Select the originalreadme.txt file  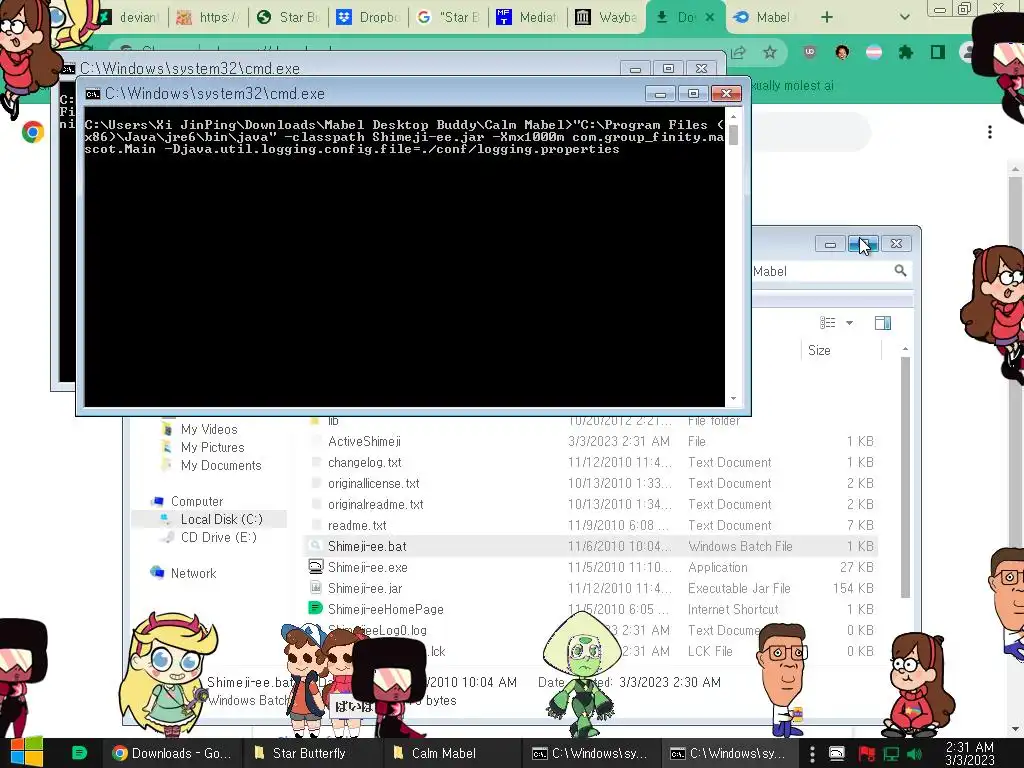[x=375, y=504]
